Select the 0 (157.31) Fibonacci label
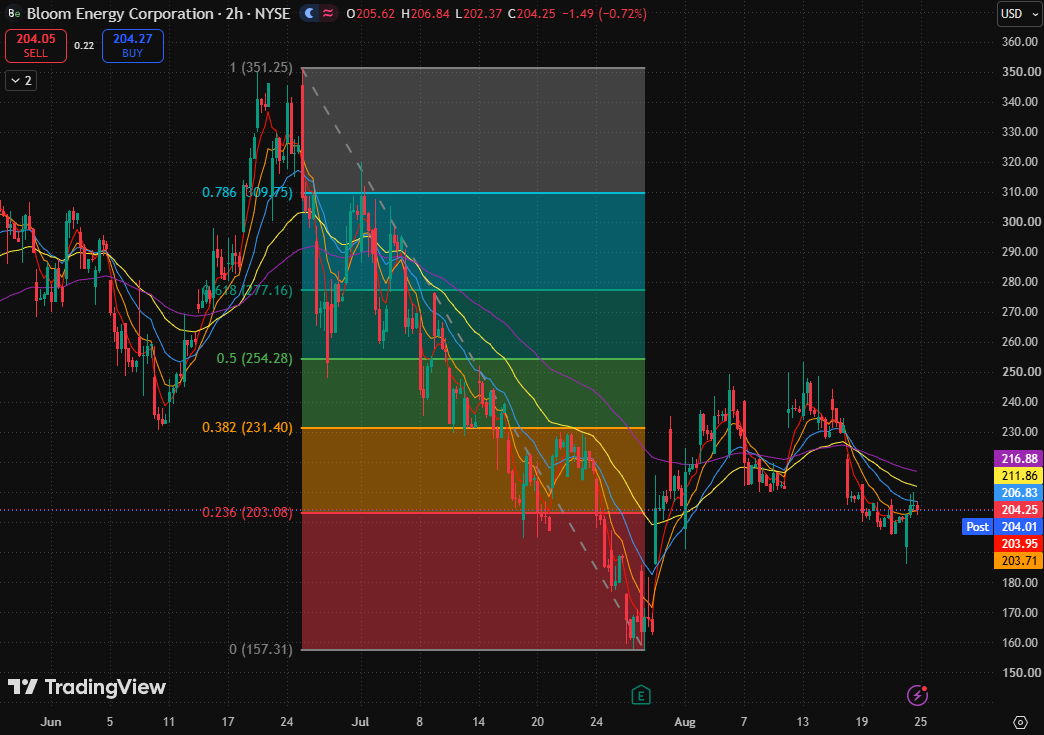Viewport: 1044px width, 735px height. (x=260, y=649)
